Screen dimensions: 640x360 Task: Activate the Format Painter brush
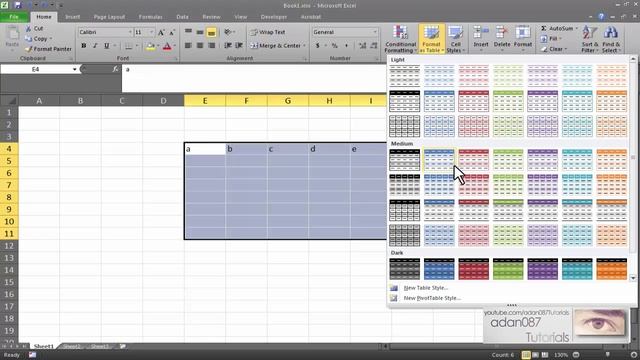(x=29, y=49)
